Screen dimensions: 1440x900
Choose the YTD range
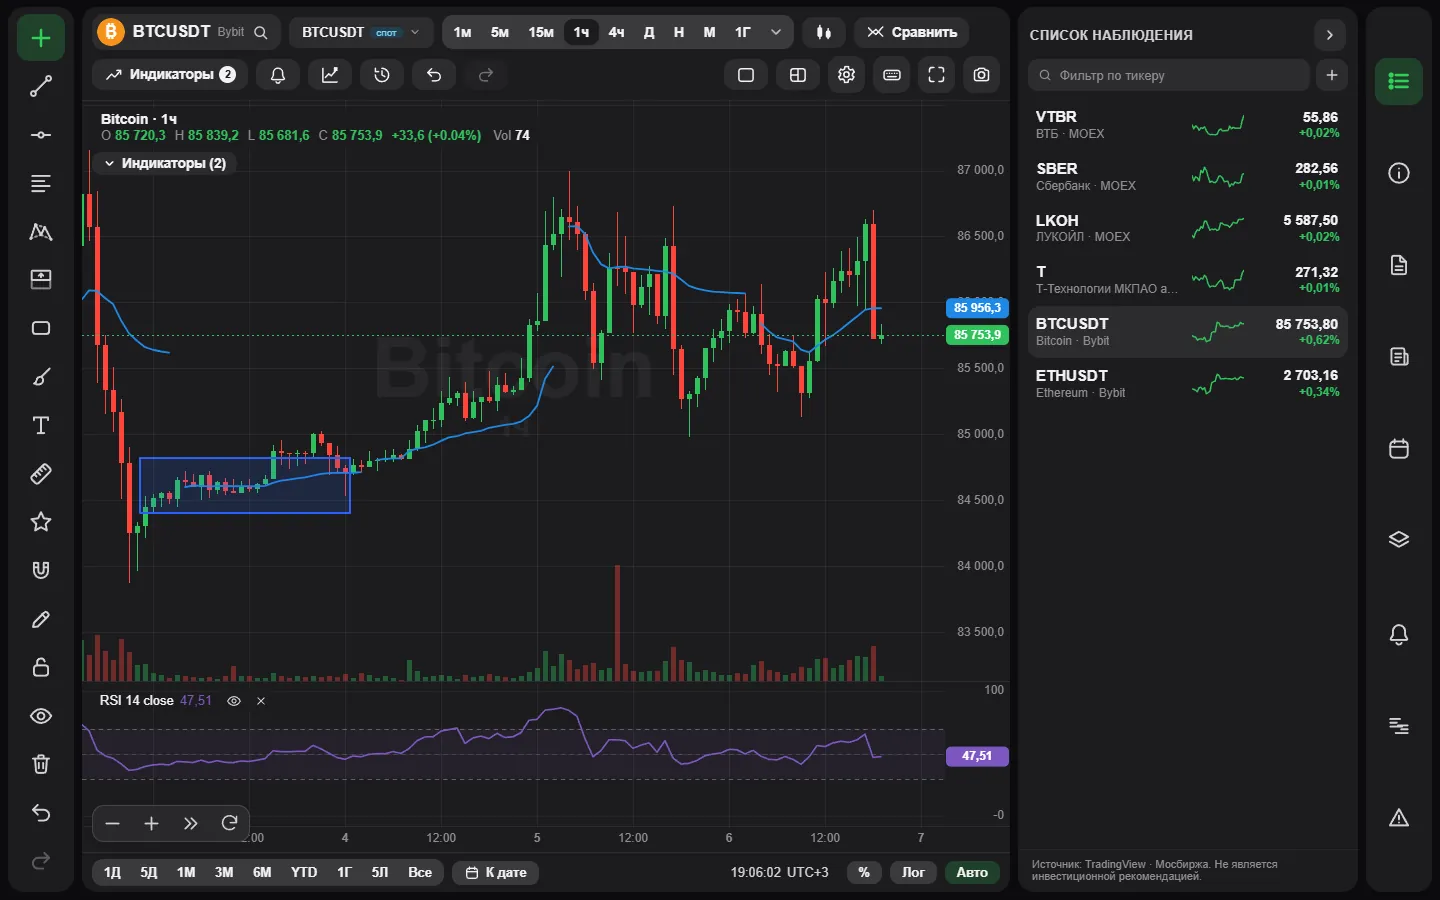point(304,872)
